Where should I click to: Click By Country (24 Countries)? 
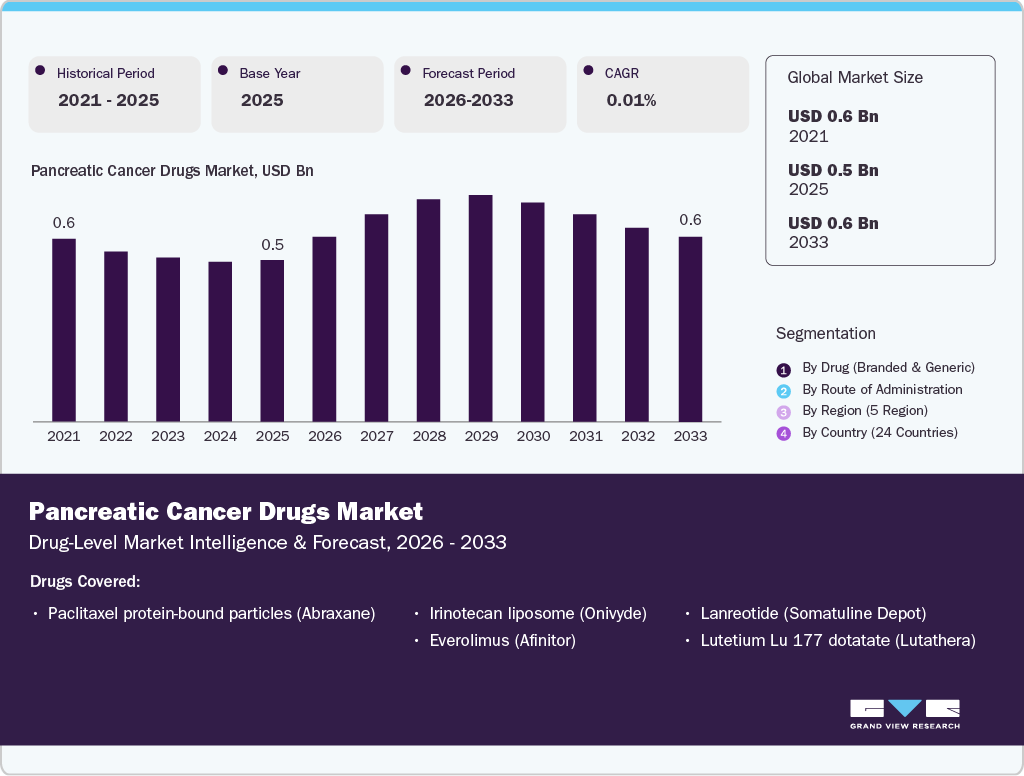[880, 432]
